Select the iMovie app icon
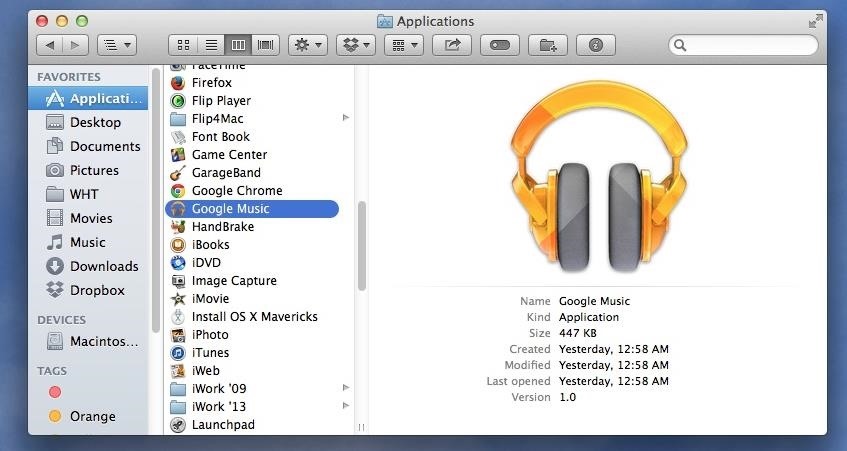This screenshot has width=847, height=451. click(178, 299)
